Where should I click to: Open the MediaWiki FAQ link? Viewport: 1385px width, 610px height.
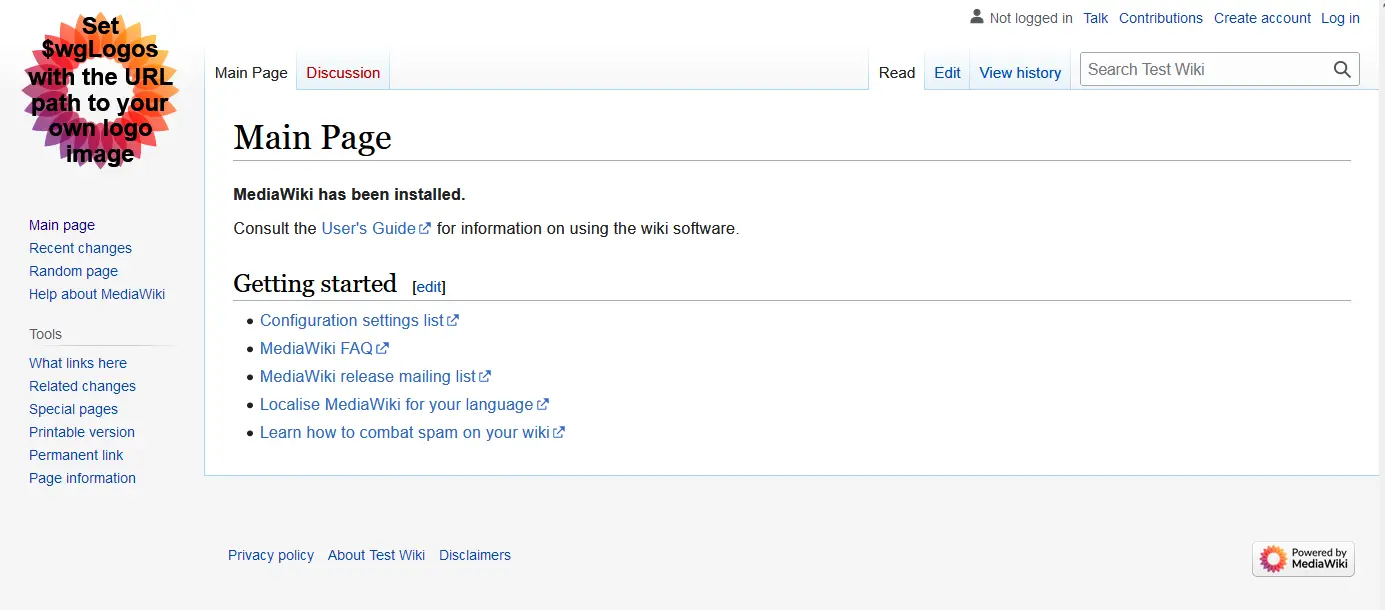(324, 348)
